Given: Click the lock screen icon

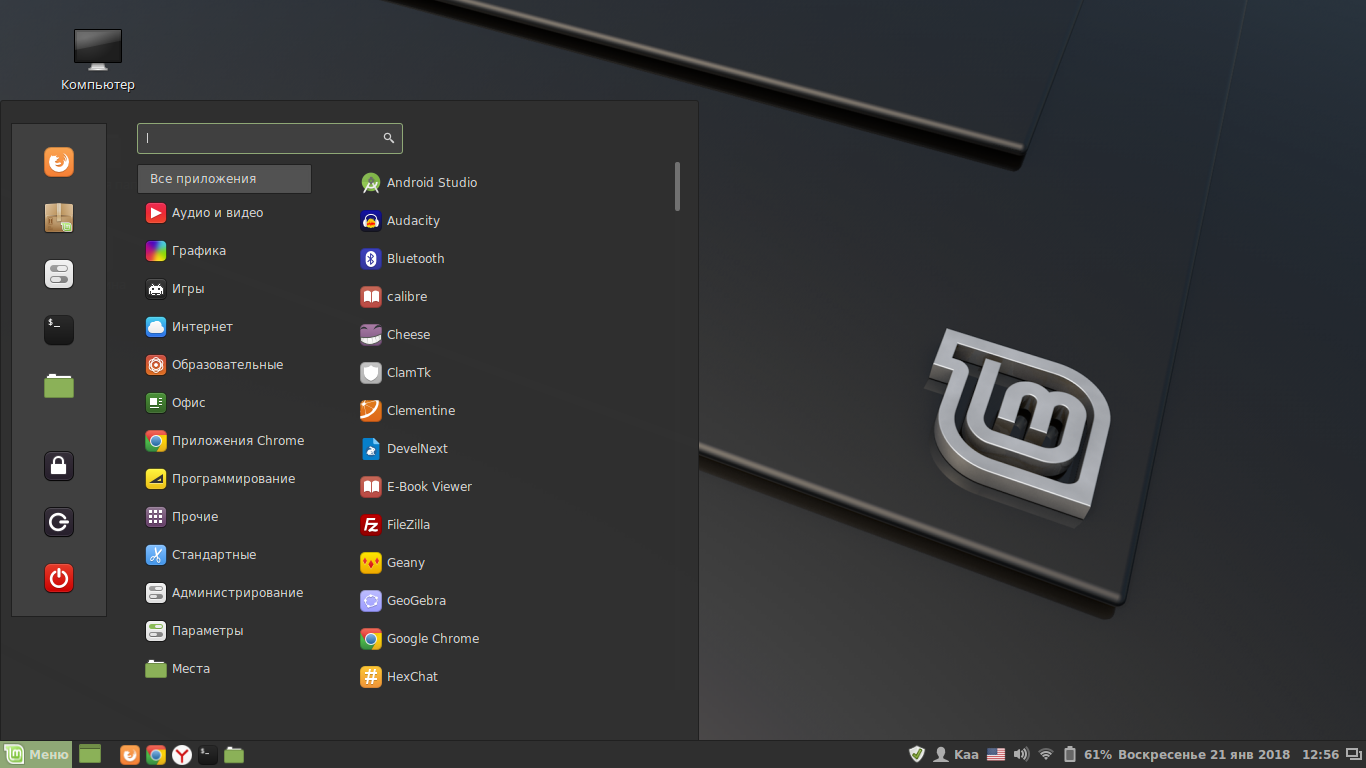Looking at the screenshot, I should point(59,466).
